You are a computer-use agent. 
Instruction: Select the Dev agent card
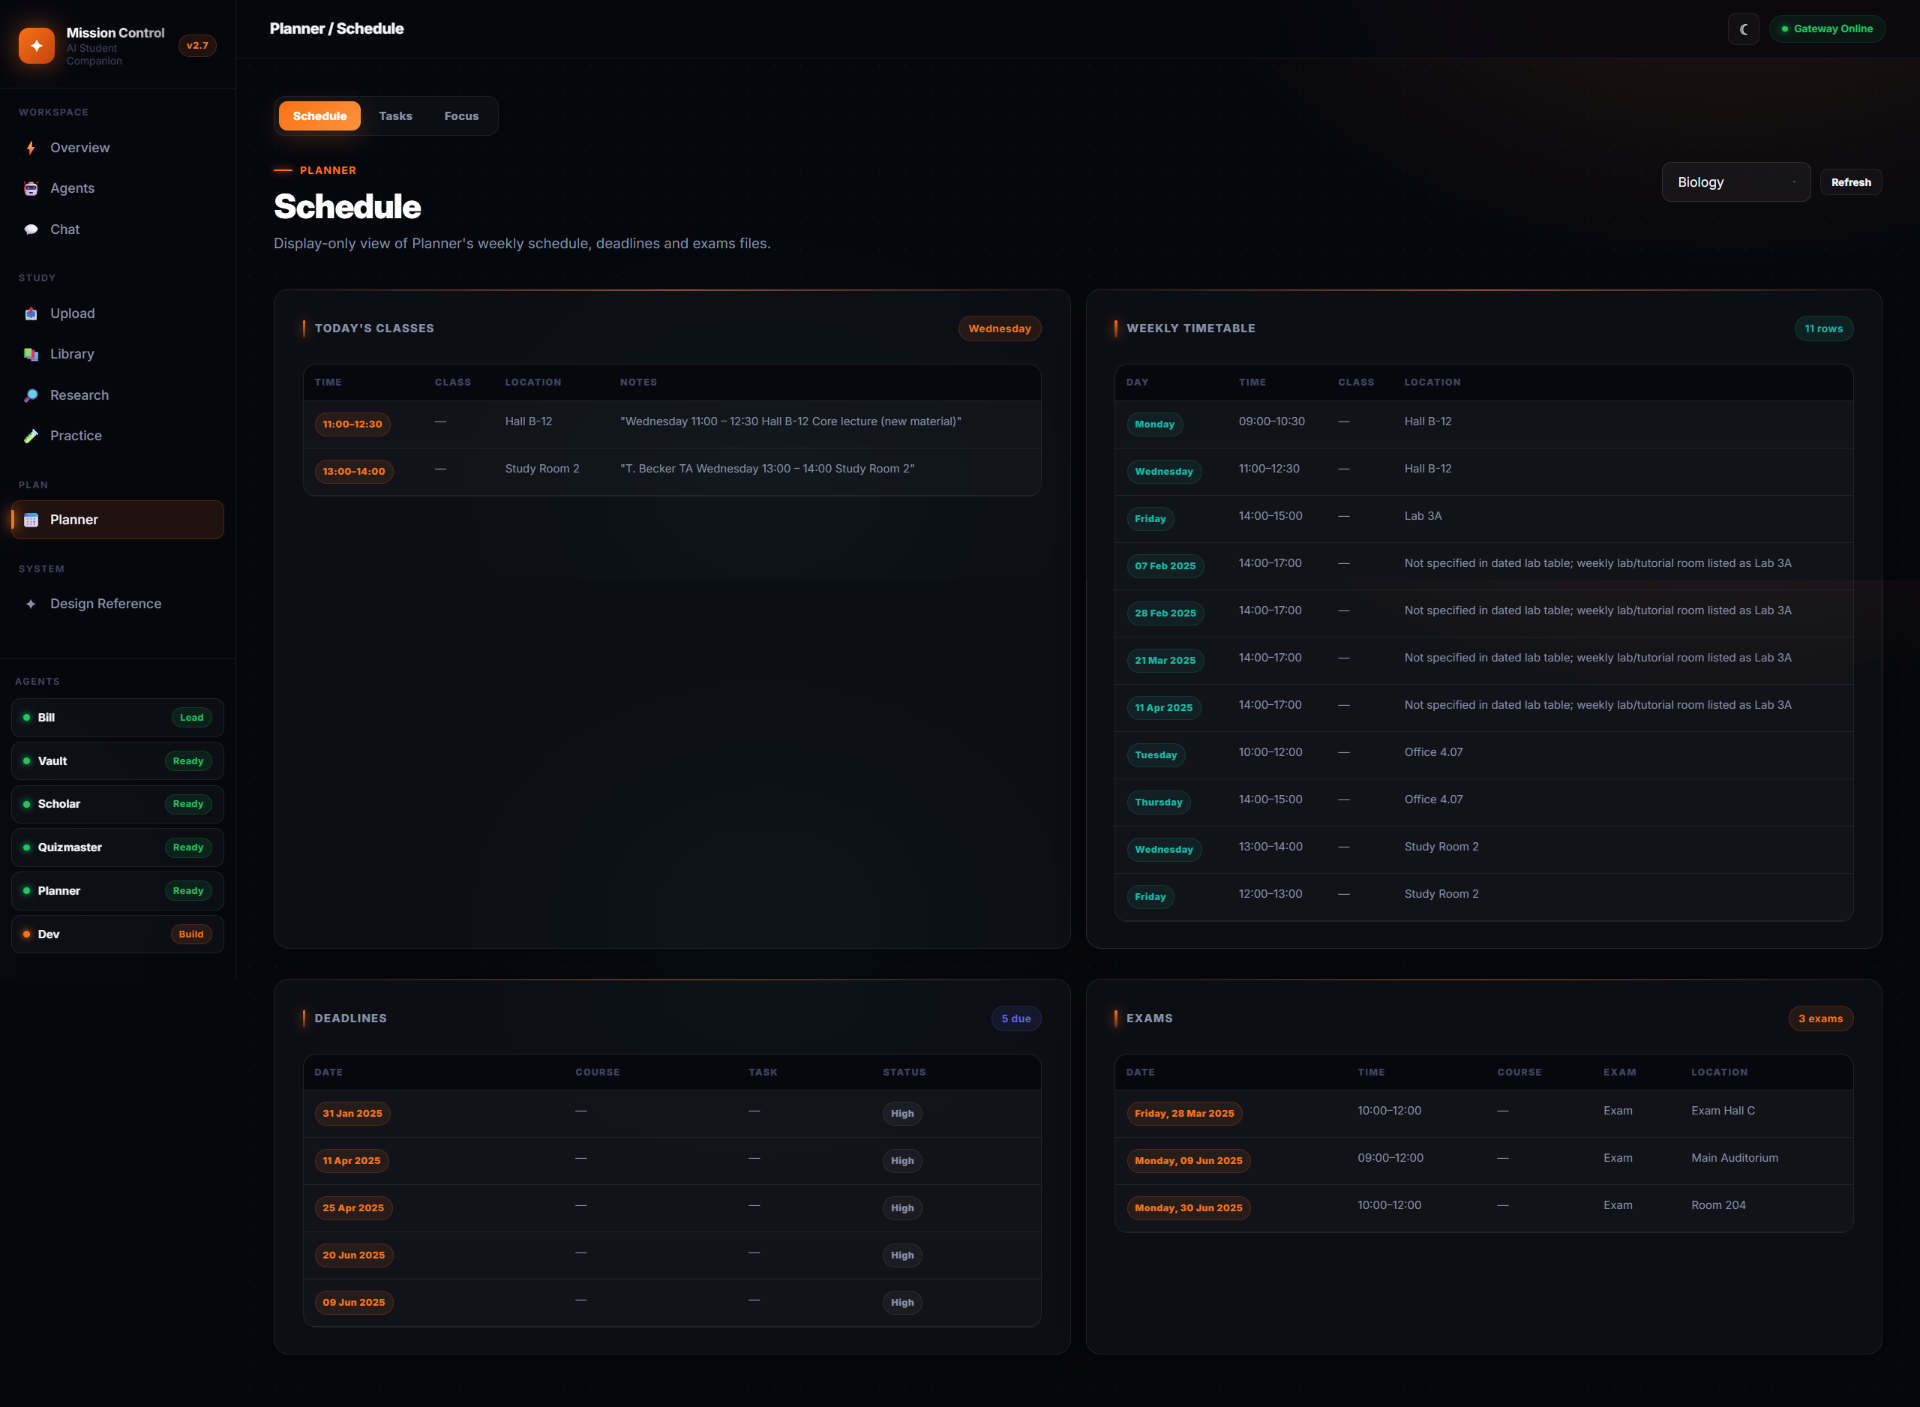point(117,934)
